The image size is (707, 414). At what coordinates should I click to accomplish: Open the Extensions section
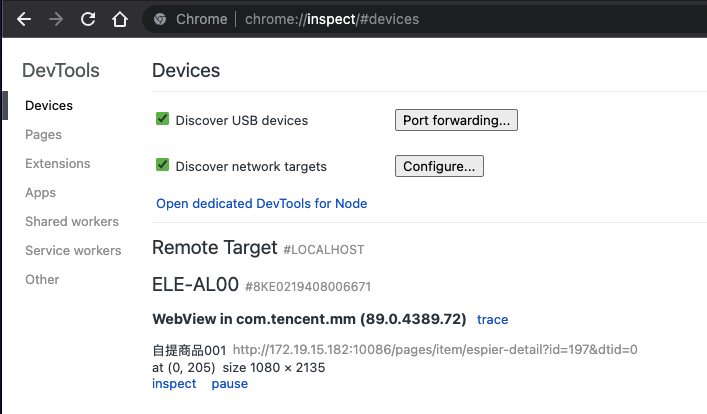tap(57, 163)
